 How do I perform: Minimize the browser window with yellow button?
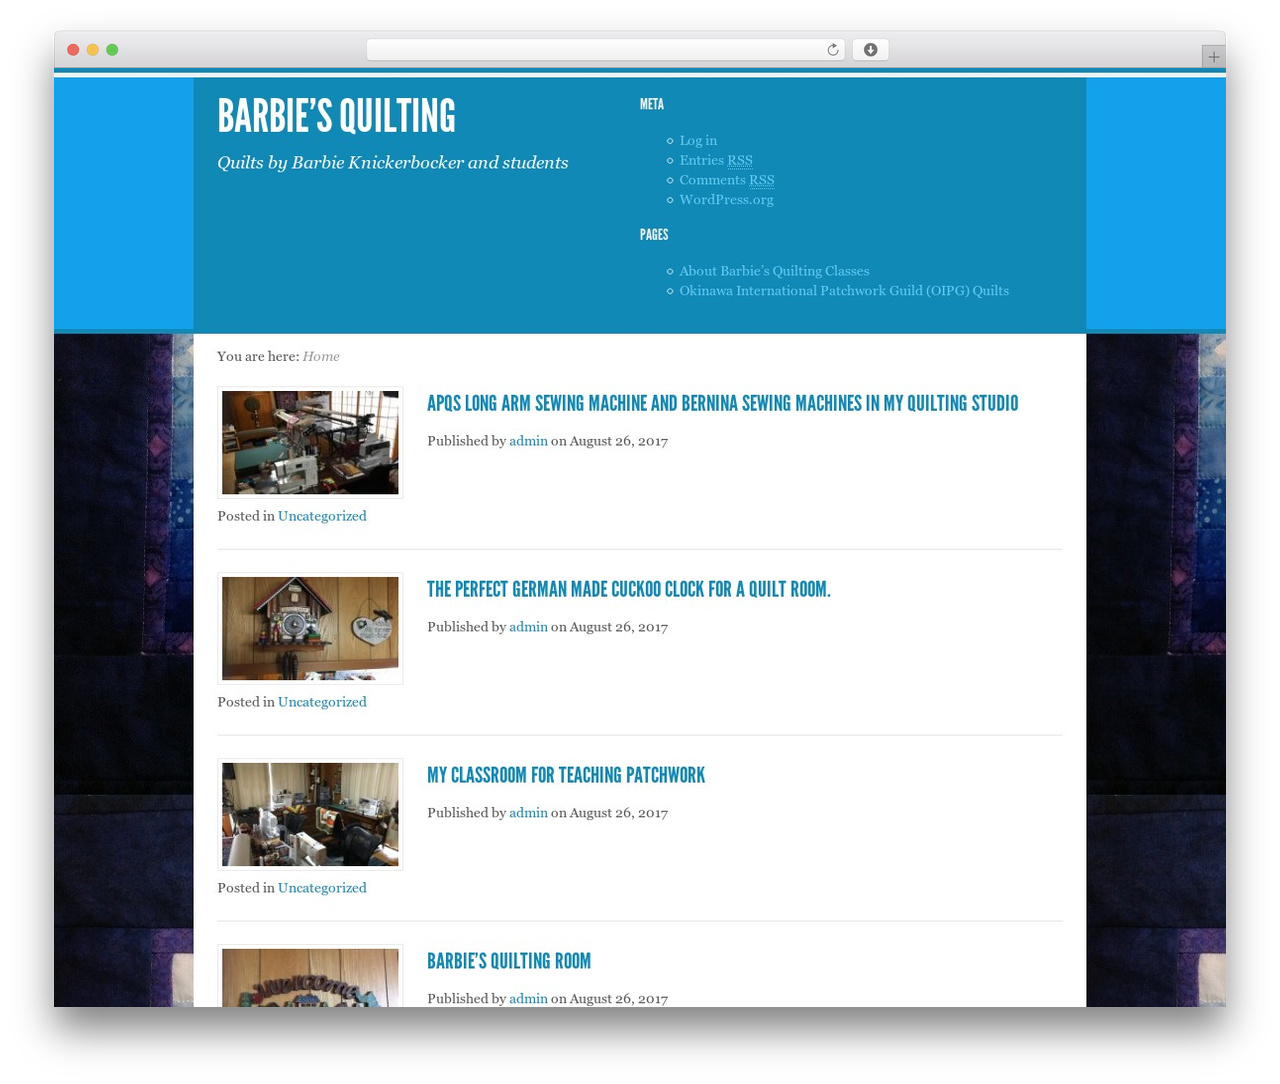tap(93, 50)
